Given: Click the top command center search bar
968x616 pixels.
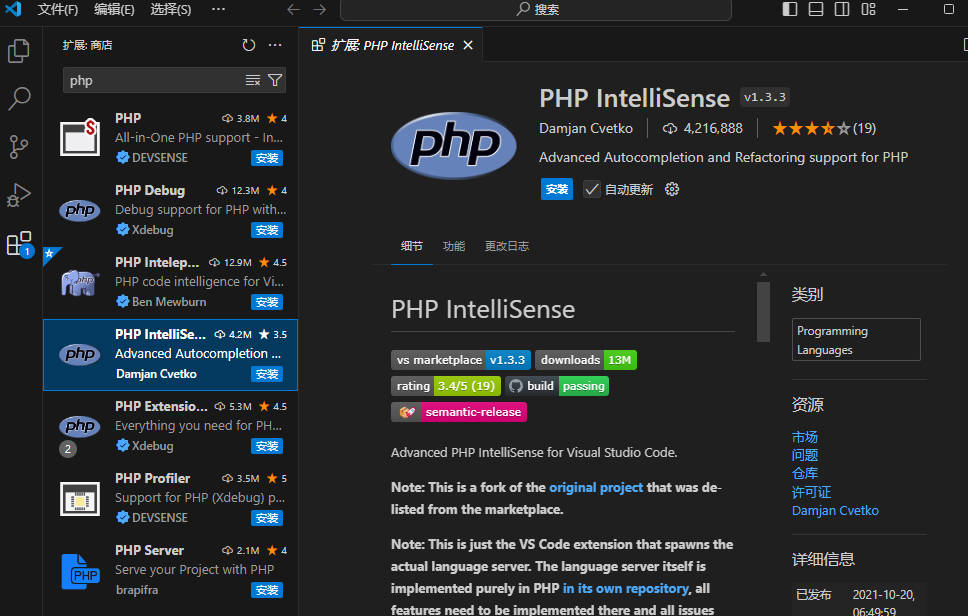Looking at the screenshot, I should coord(536,9).
